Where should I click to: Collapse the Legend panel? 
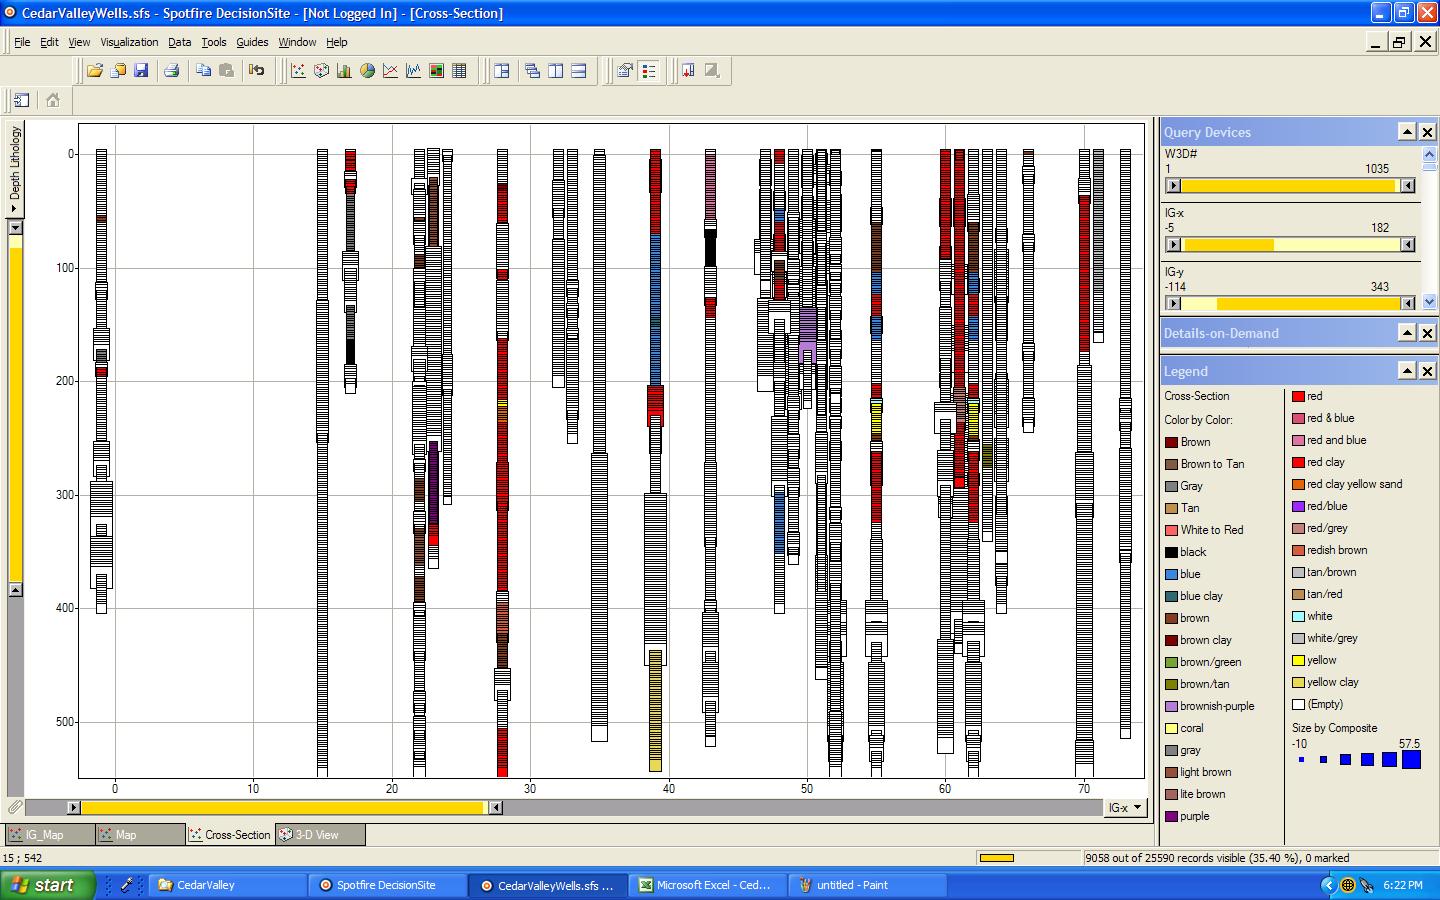tap(1407, 371)
